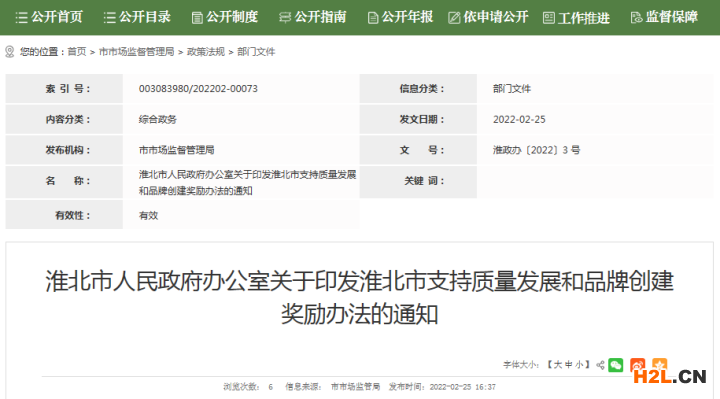Screen dimensions: 720x399
Task: Open 政策法规 breadcrumb link
Action: click(206, 52)
